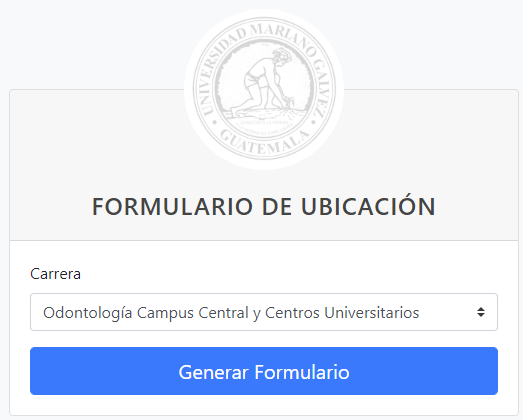Click the words Centros Universitarios in the select

(342, 313)
